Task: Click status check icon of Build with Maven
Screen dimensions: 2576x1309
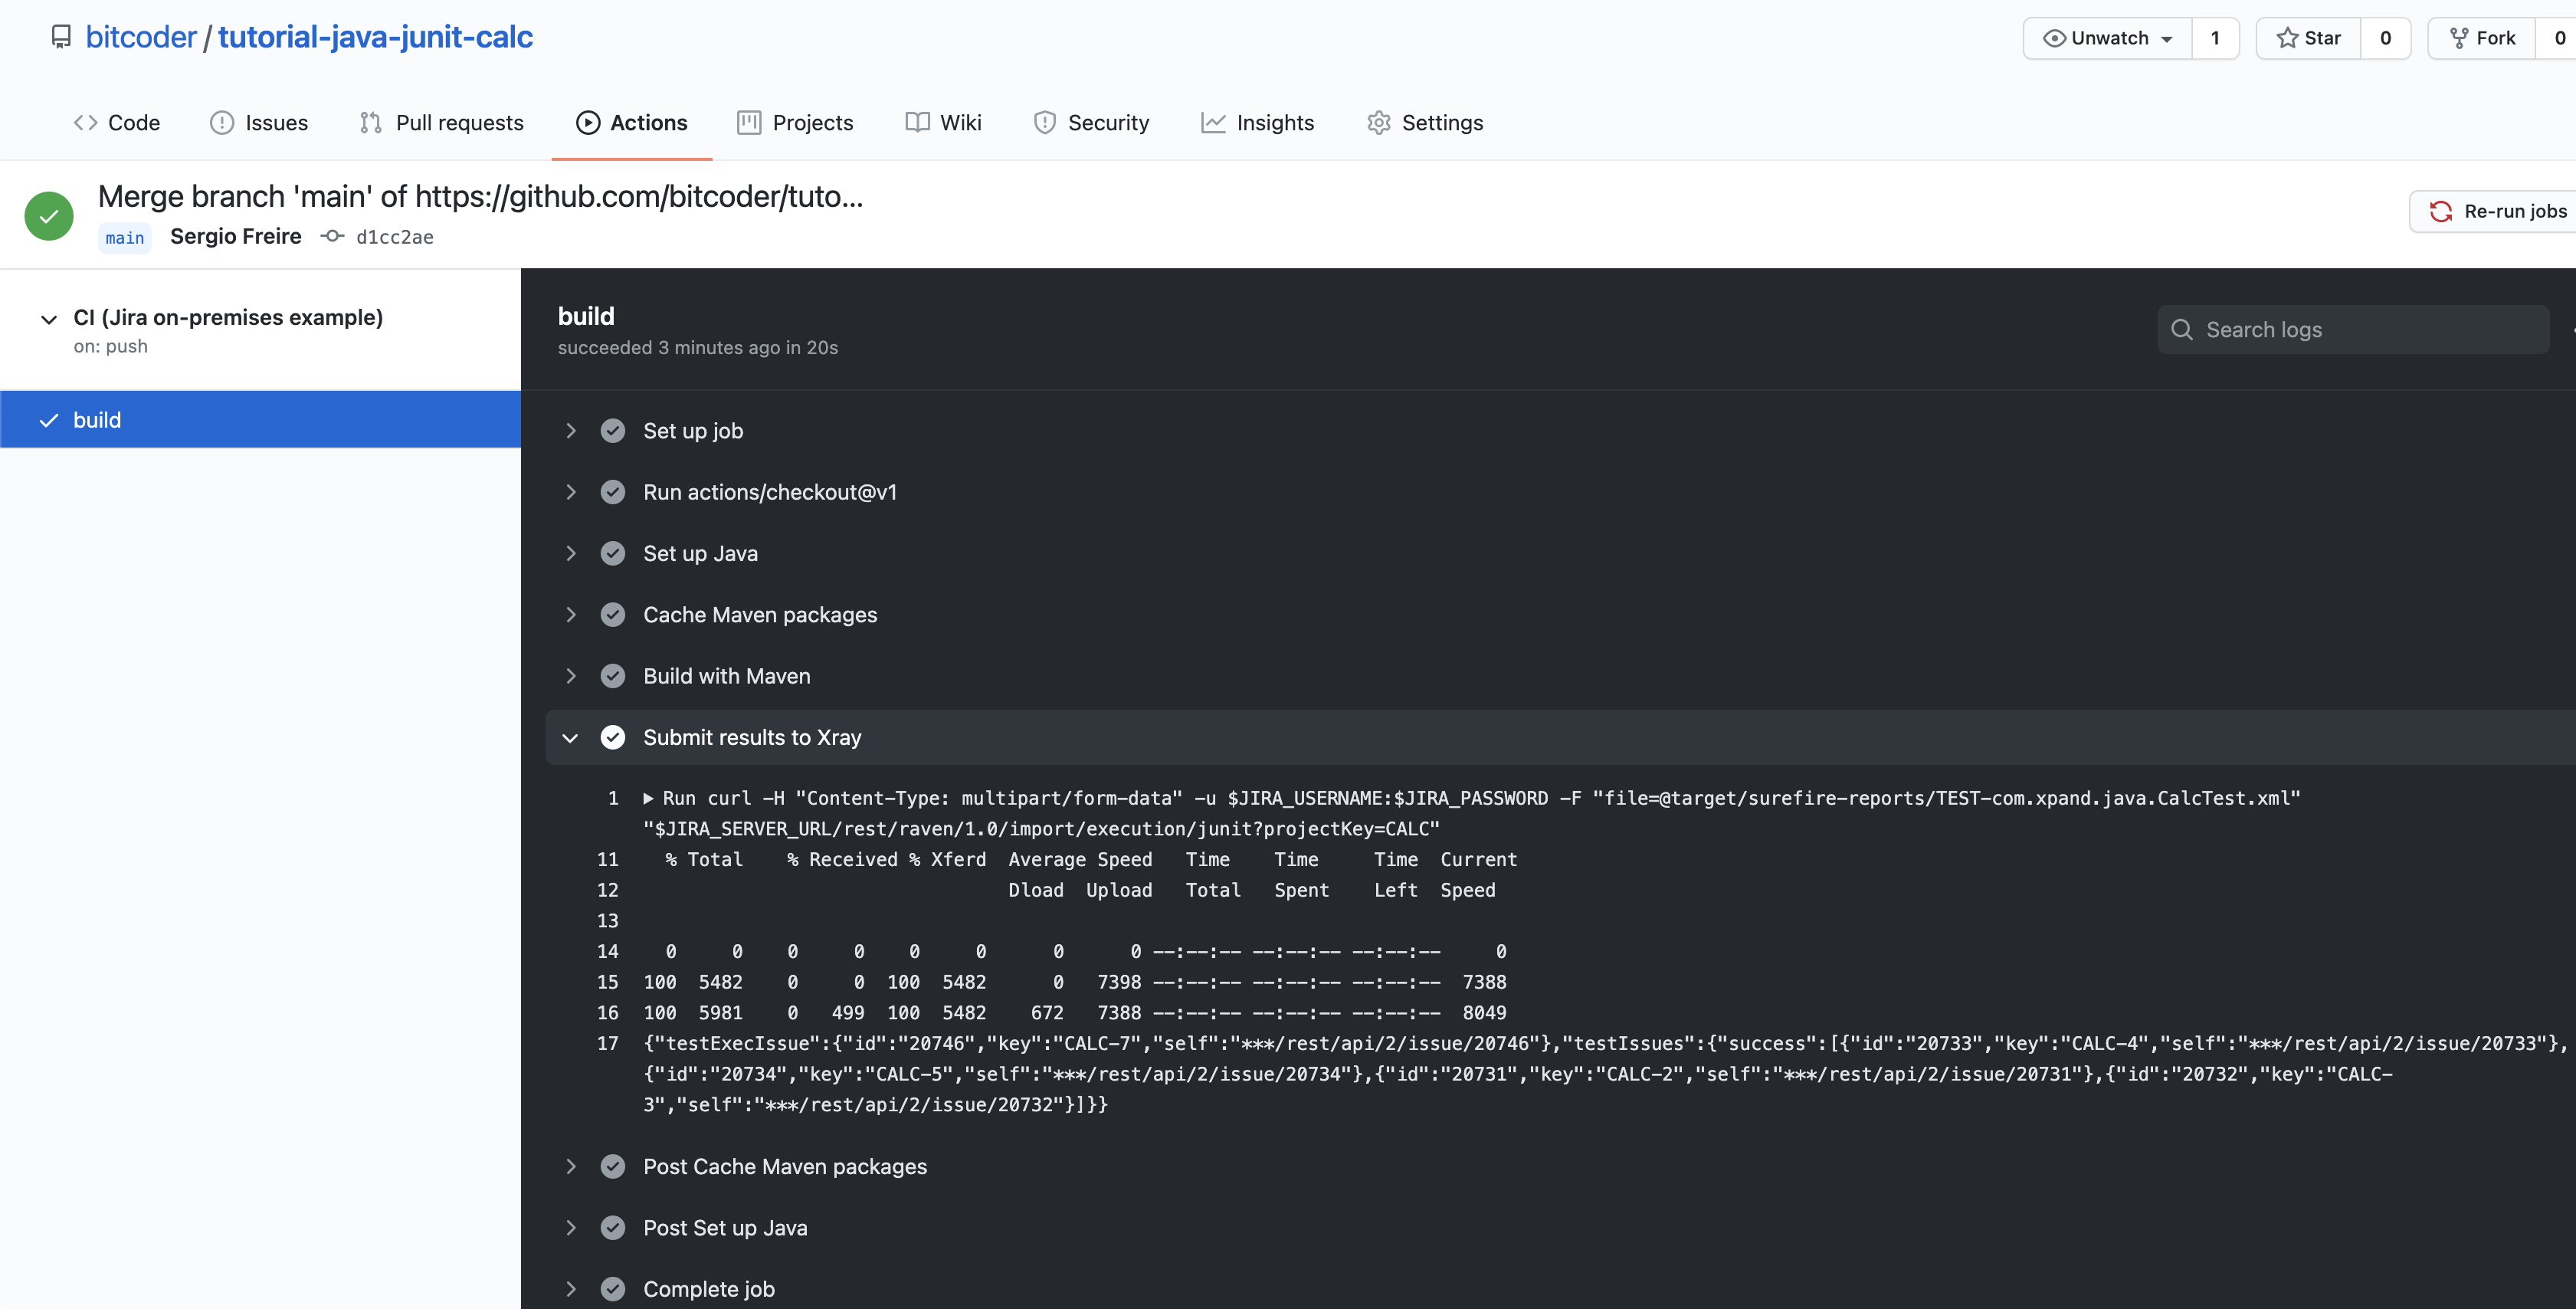Action: pyautogui.click(x=613, y=676)
